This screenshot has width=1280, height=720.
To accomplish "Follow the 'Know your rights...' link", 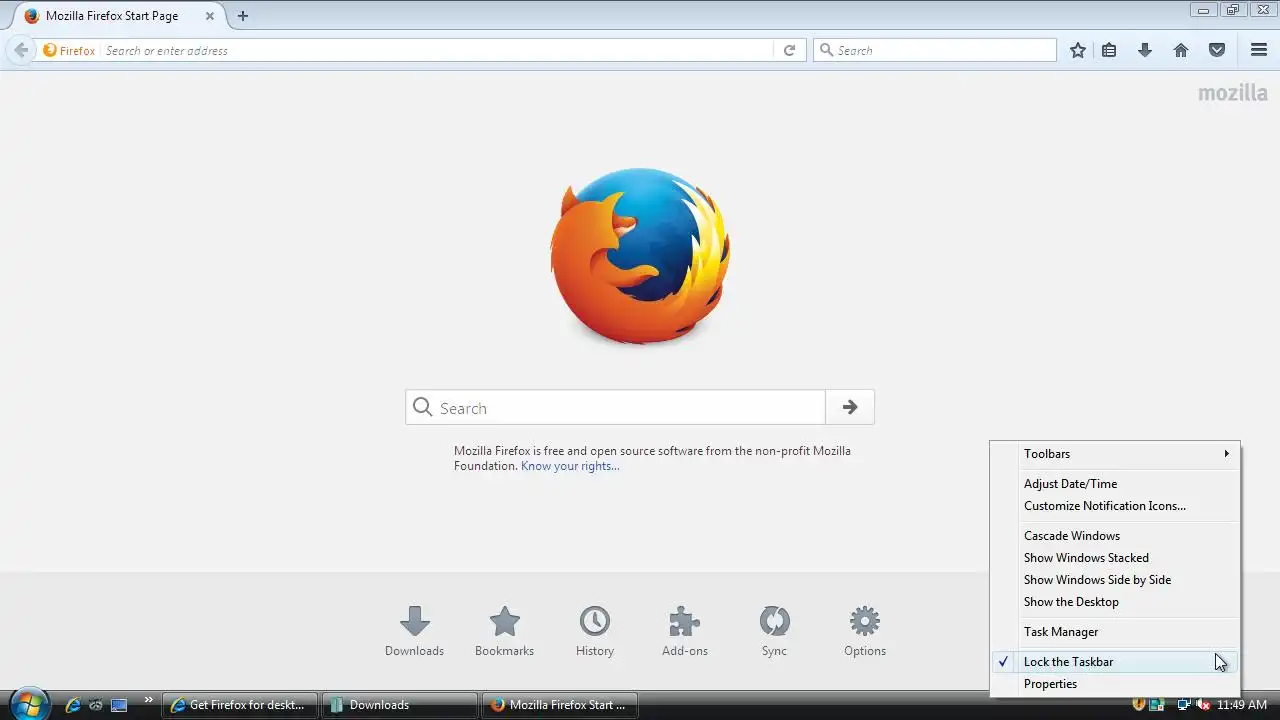I will click(570, 466).
